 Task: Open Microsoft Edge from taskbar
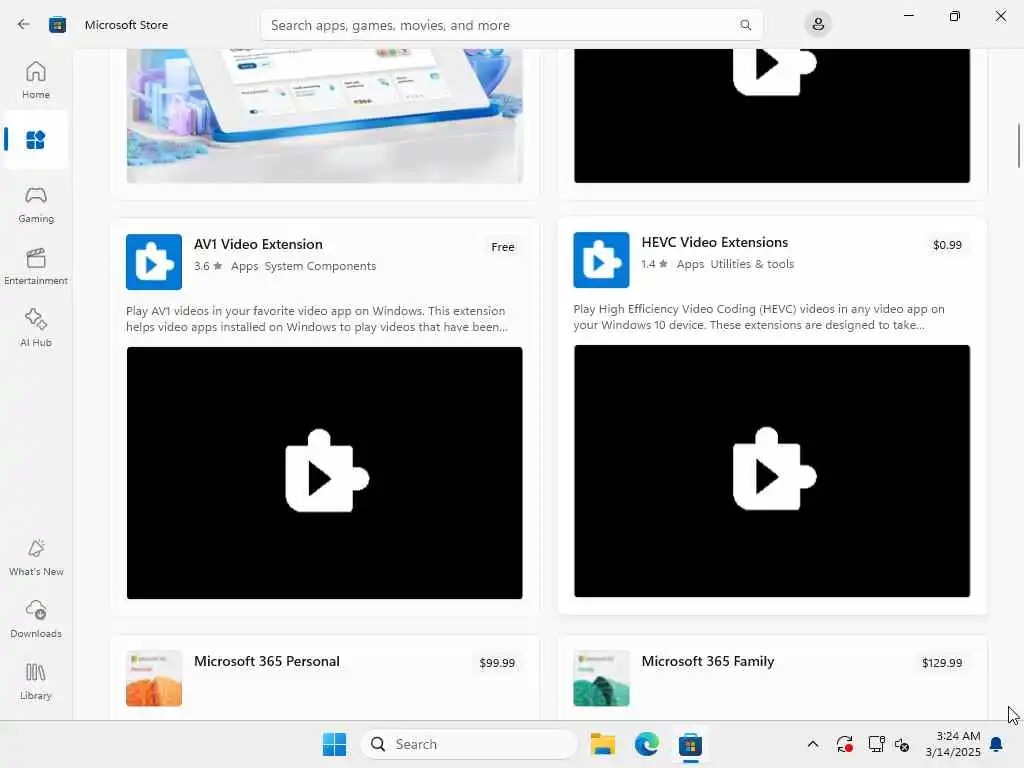pyautogui.click(x=647, y=744)
